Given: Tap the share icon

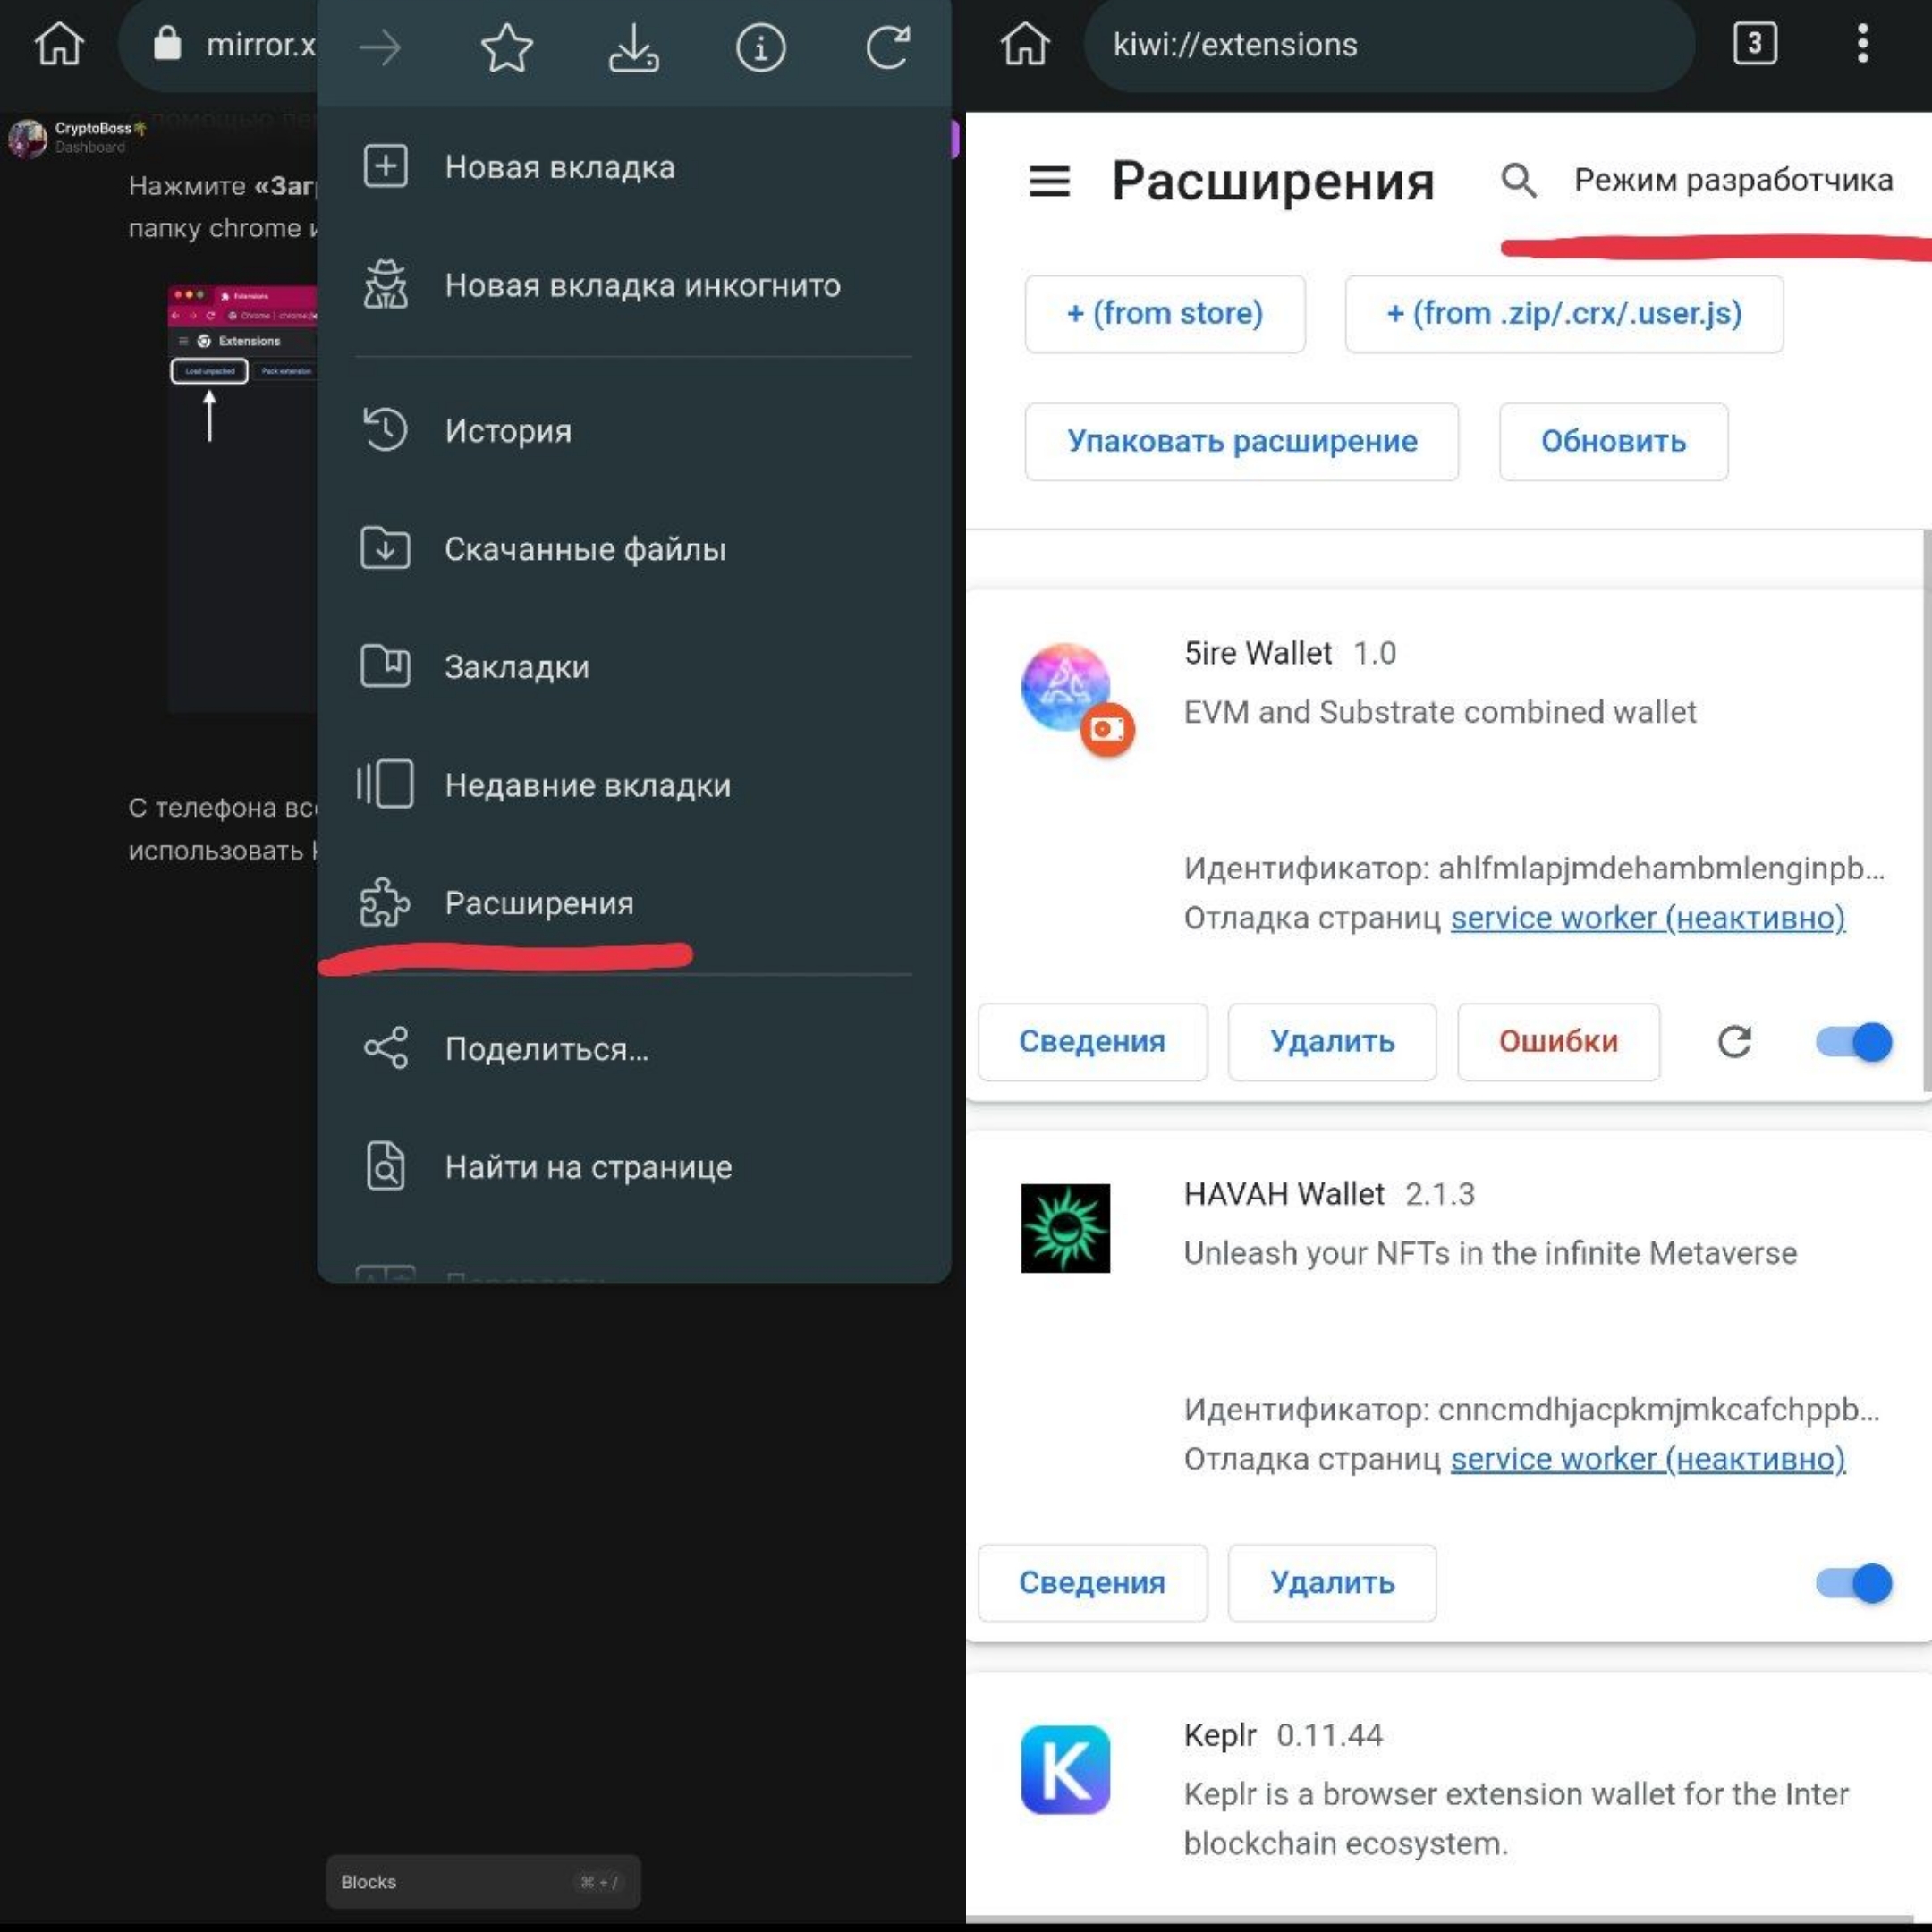Looking at the screenshot, I should pos(385,1048).
